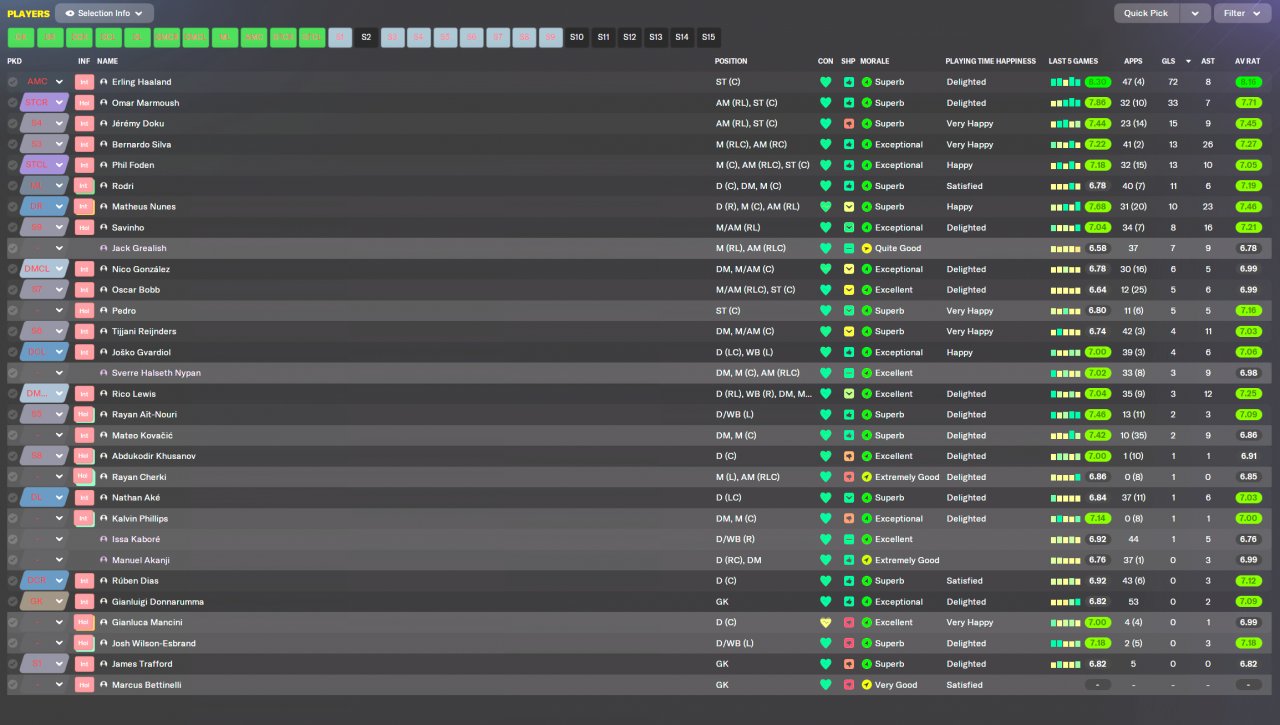Click the red sharpness icon for Josh Wilson-Esbrand
Screen dimensions: 1280x725
point(848,643)
